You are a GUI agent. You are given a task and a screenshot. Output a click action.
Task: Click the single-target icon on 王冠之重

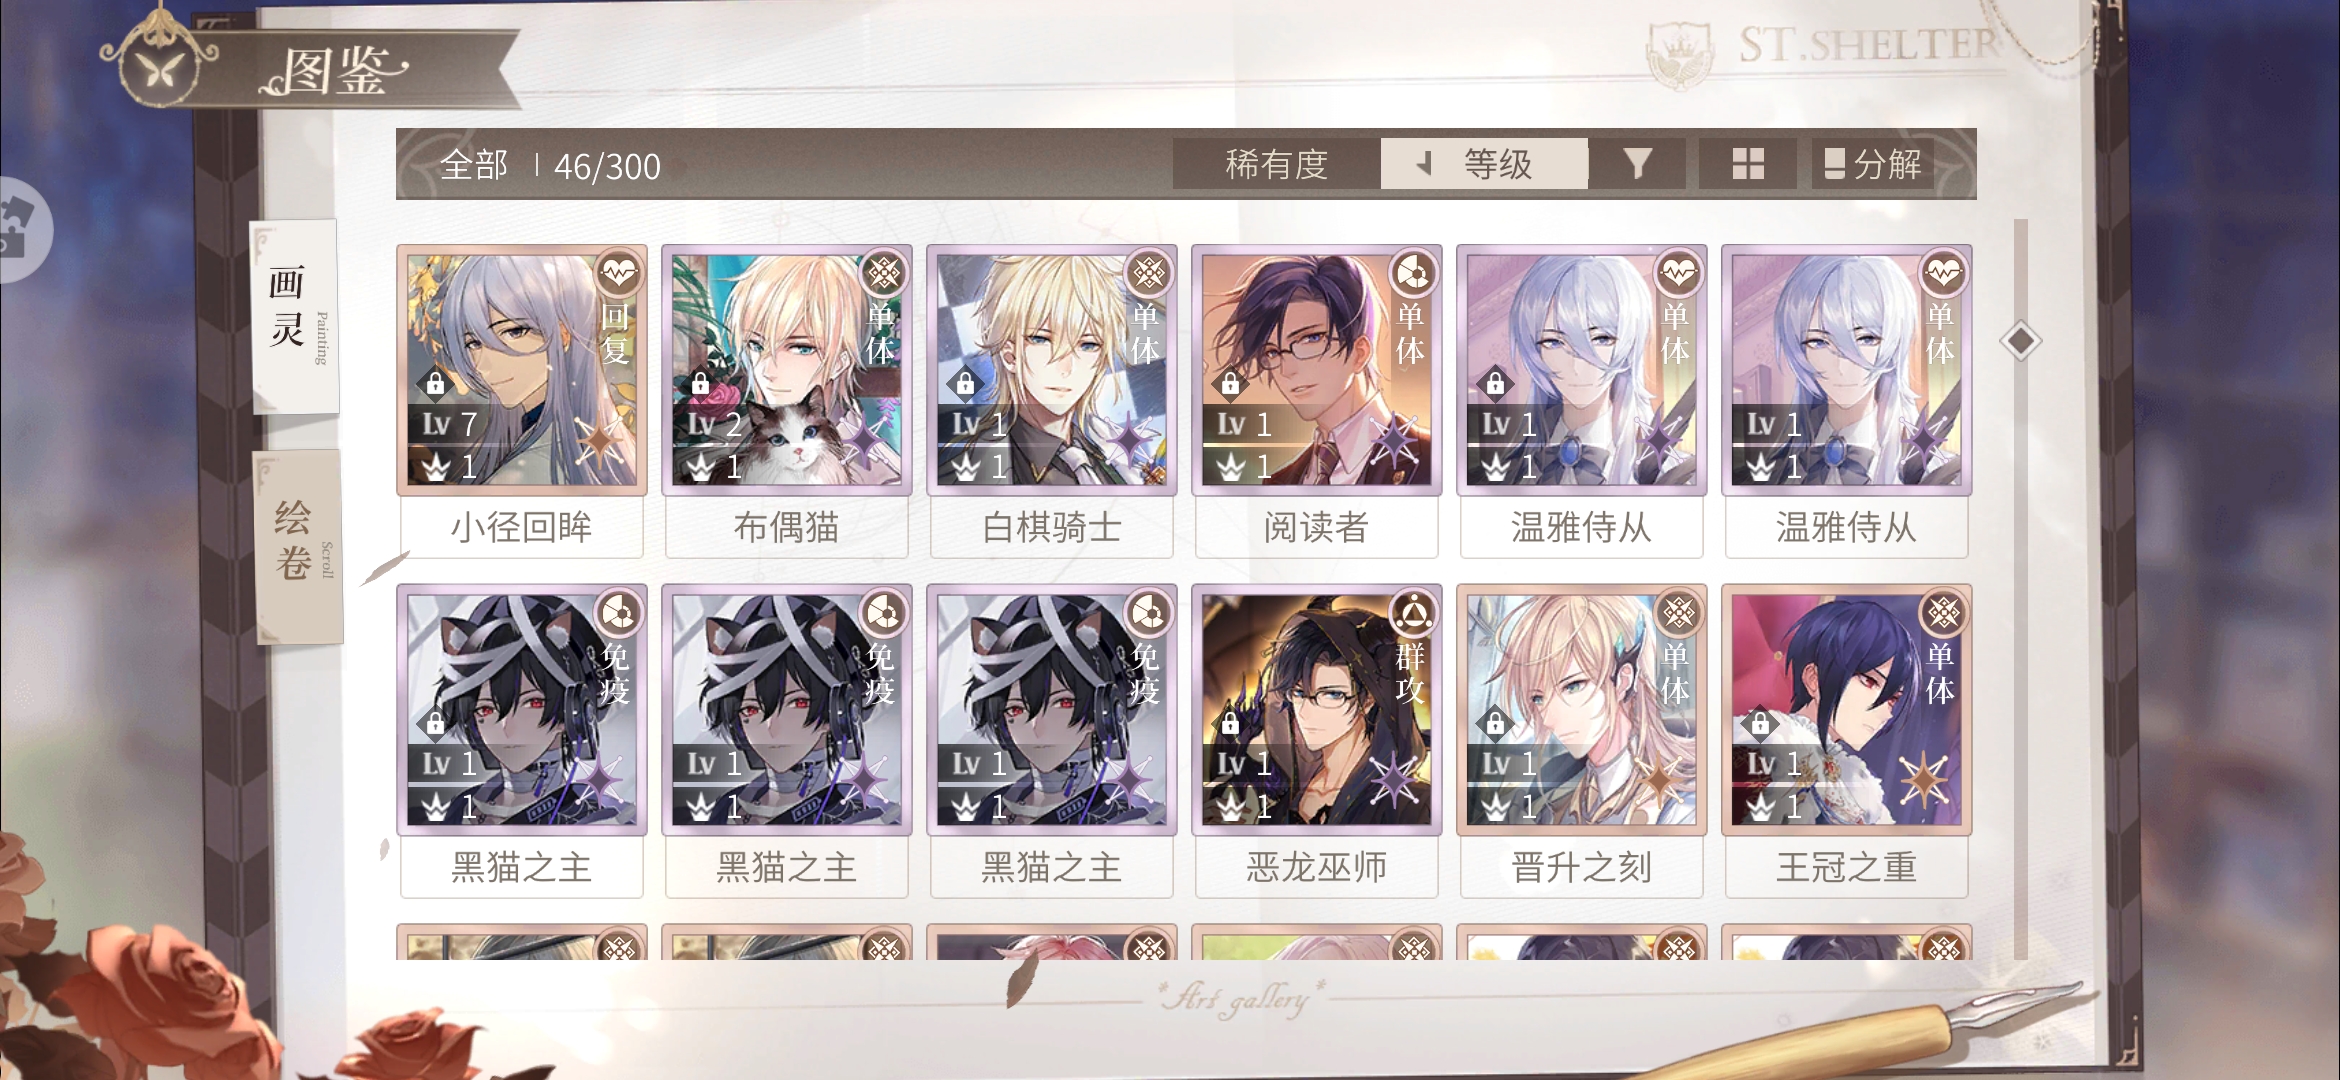coord(1944,612)
